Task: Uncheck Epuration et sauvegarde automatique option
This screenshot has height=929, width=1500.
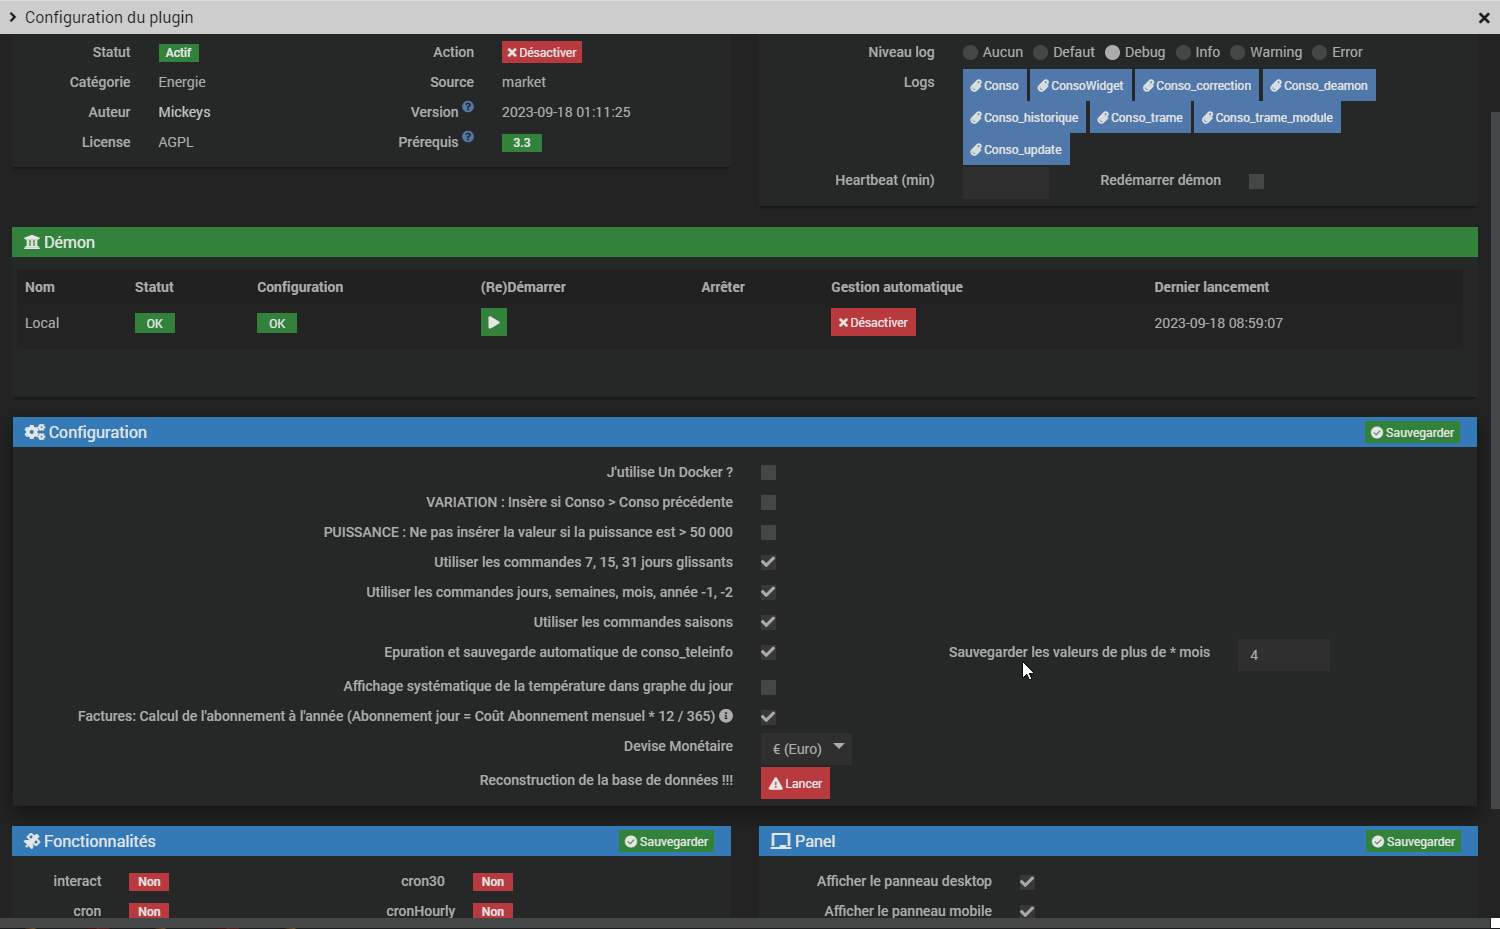Action: click(768, 652)
